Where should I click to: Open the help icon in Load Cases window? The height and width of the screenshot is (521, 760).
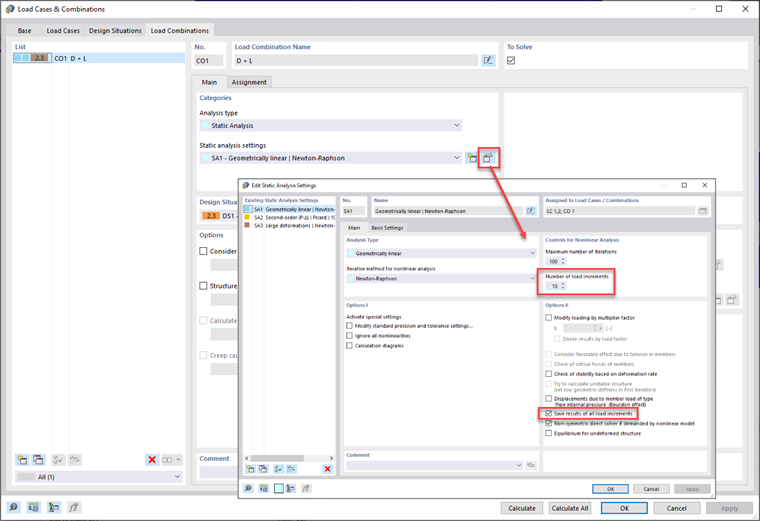[14, 507]
